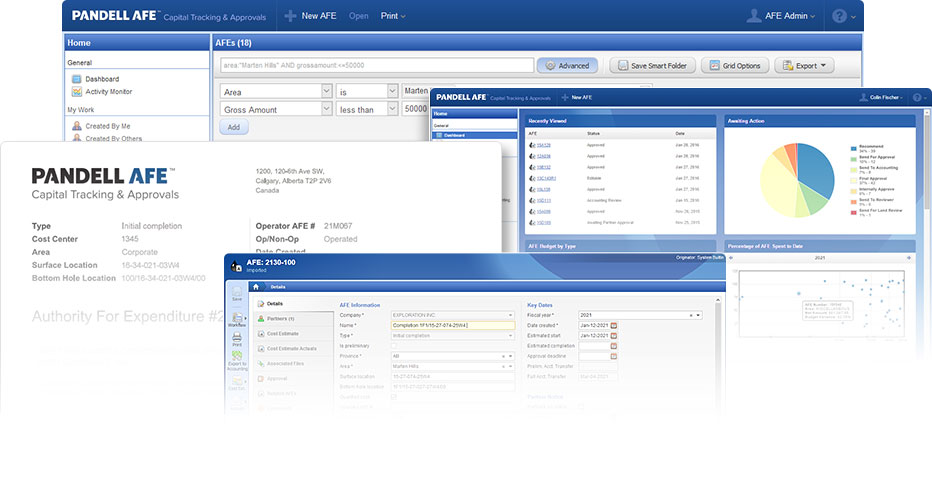The width and height of the screenshot is (932, 487).
Task: Click the home icon in Details breadcrumb
Action: [256, 287]
